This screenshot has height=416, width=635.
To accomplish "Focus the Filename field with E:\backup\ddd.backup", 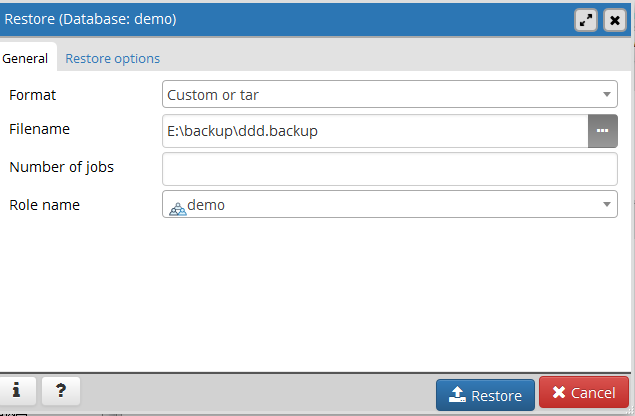I will 375,131.
